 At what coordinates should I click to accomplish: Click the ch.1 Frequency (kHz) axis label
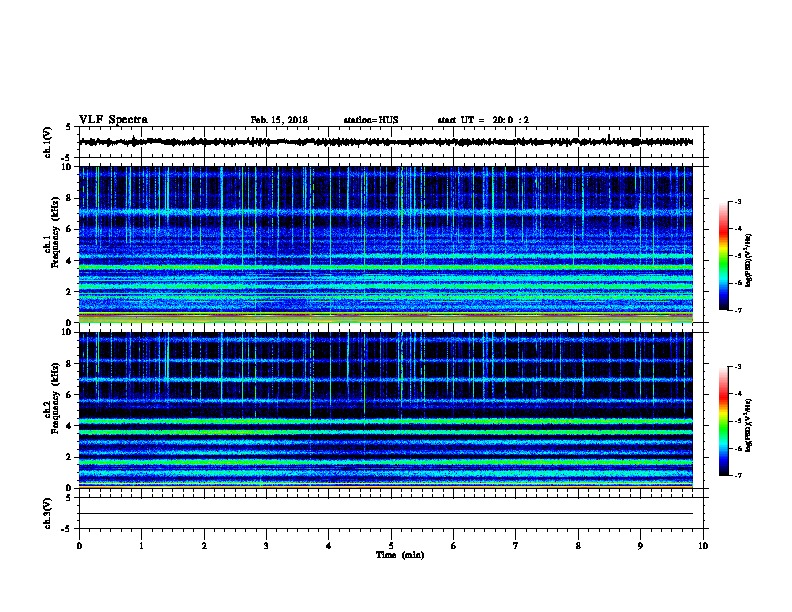click(x=52, y=232)
